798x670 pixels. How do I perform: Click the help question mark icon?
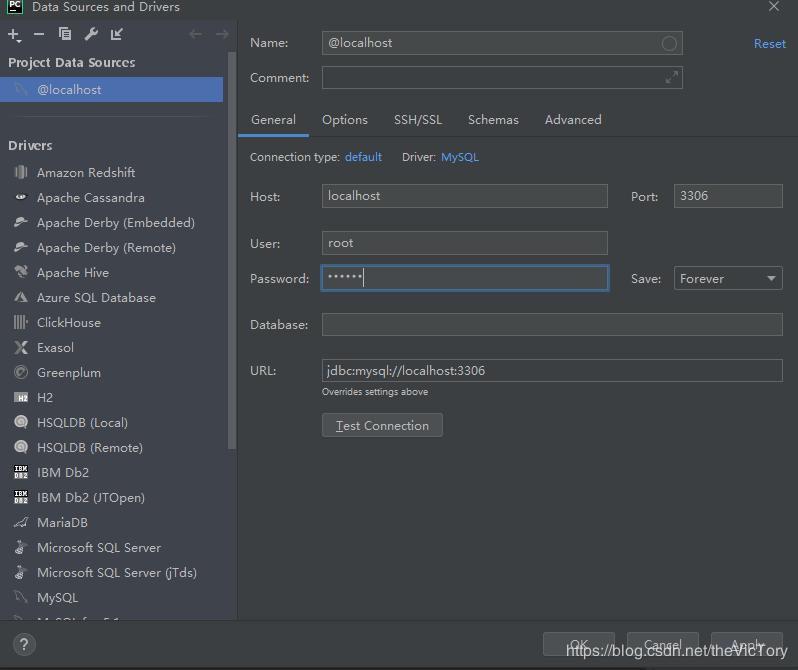pyautogui.click(x=23, y=645)
